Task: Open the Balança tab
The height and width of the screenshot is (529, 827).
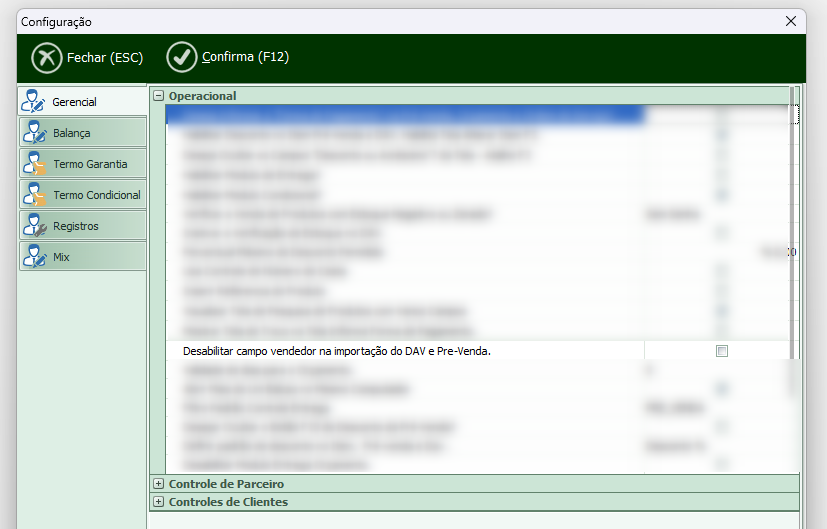Action: (83, 132)
